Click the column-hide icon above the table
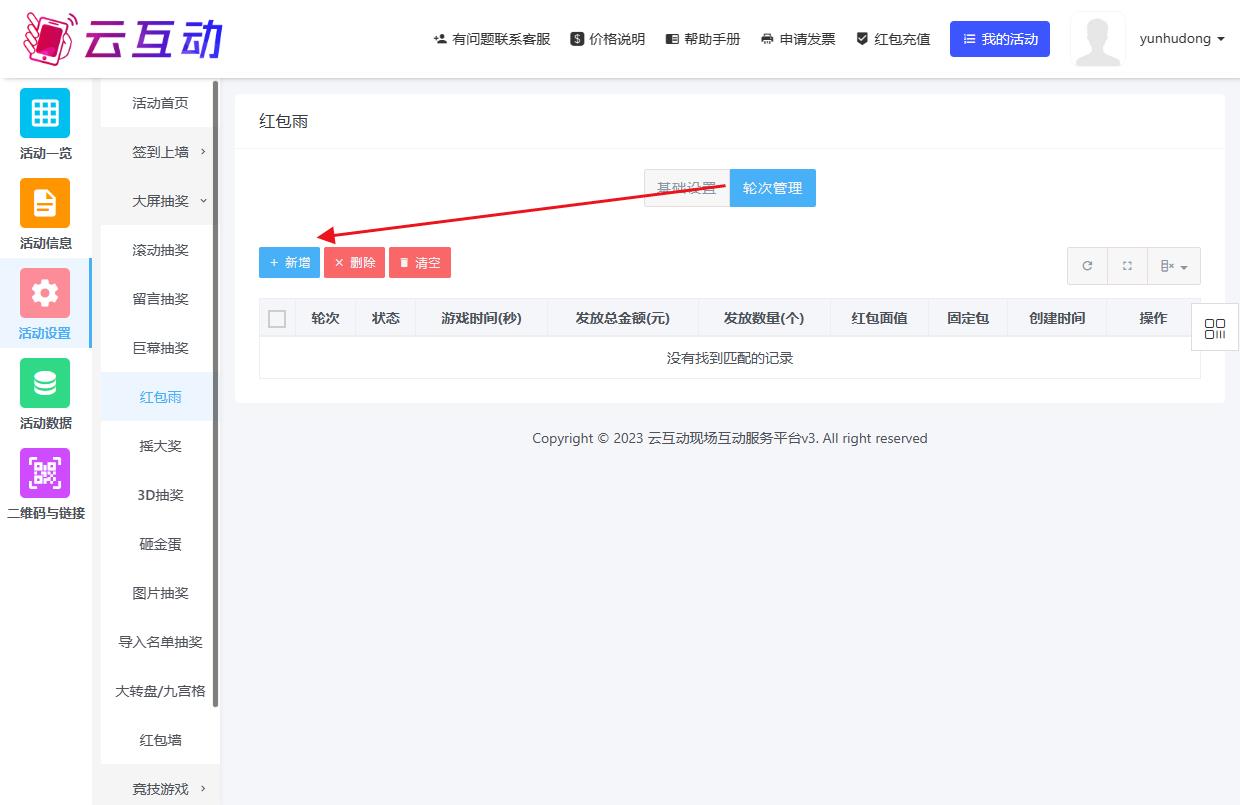This screenshot has height=805, width=1240. pyautogui.click(x=1174, y=265)
